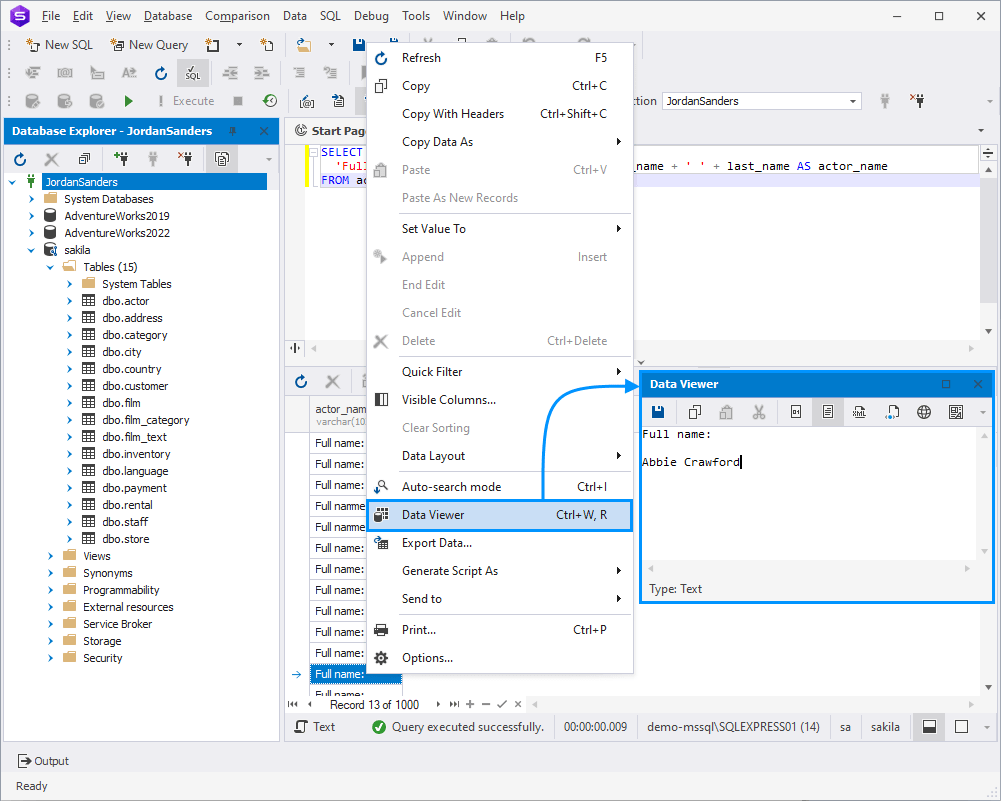Switch Data Viewer to XML view
The image size is (1001, 801).
click(x=858, y=411)
